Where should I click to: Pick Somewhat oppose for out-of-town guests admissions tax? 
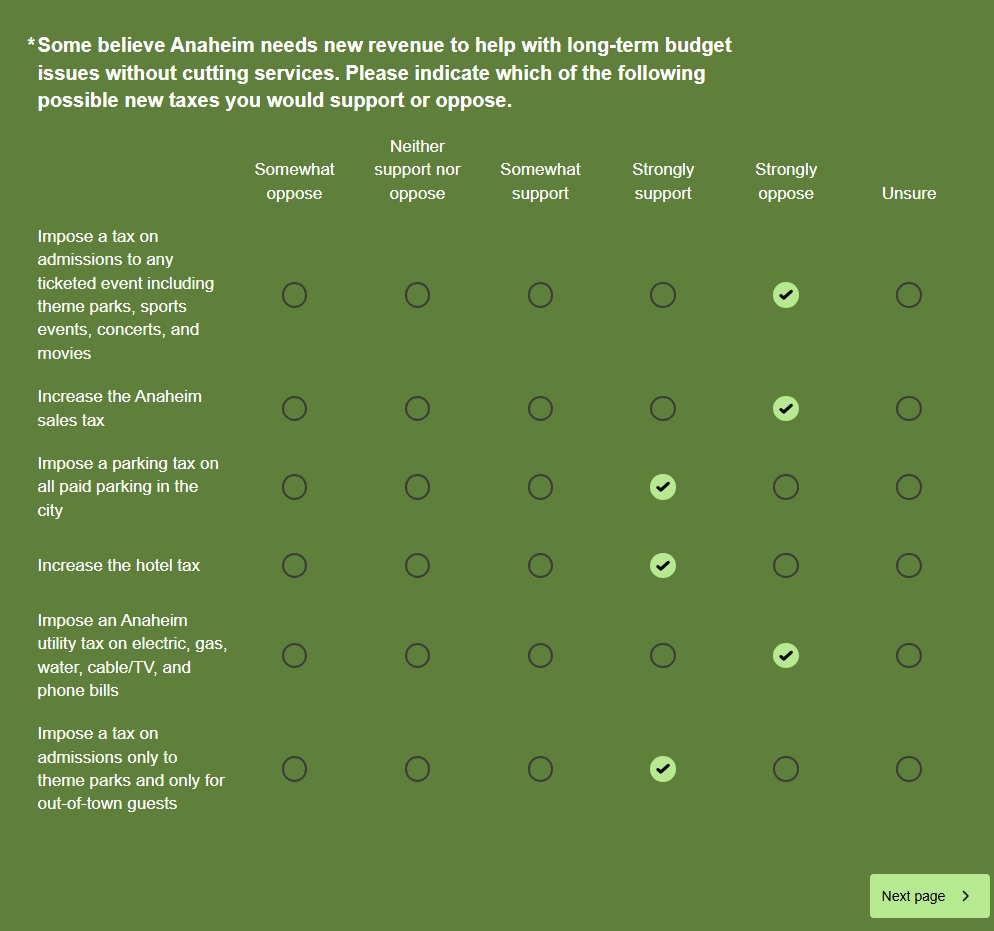[294, 769]
